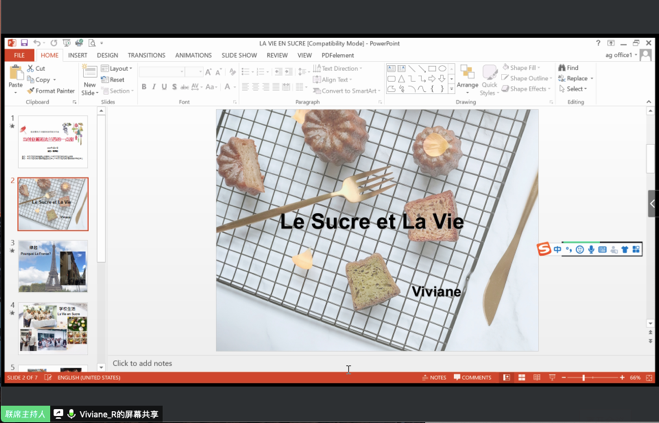Select slide 3 thumbnail with Eiffel Tower

pyautogui.click(x=53, y=266)
